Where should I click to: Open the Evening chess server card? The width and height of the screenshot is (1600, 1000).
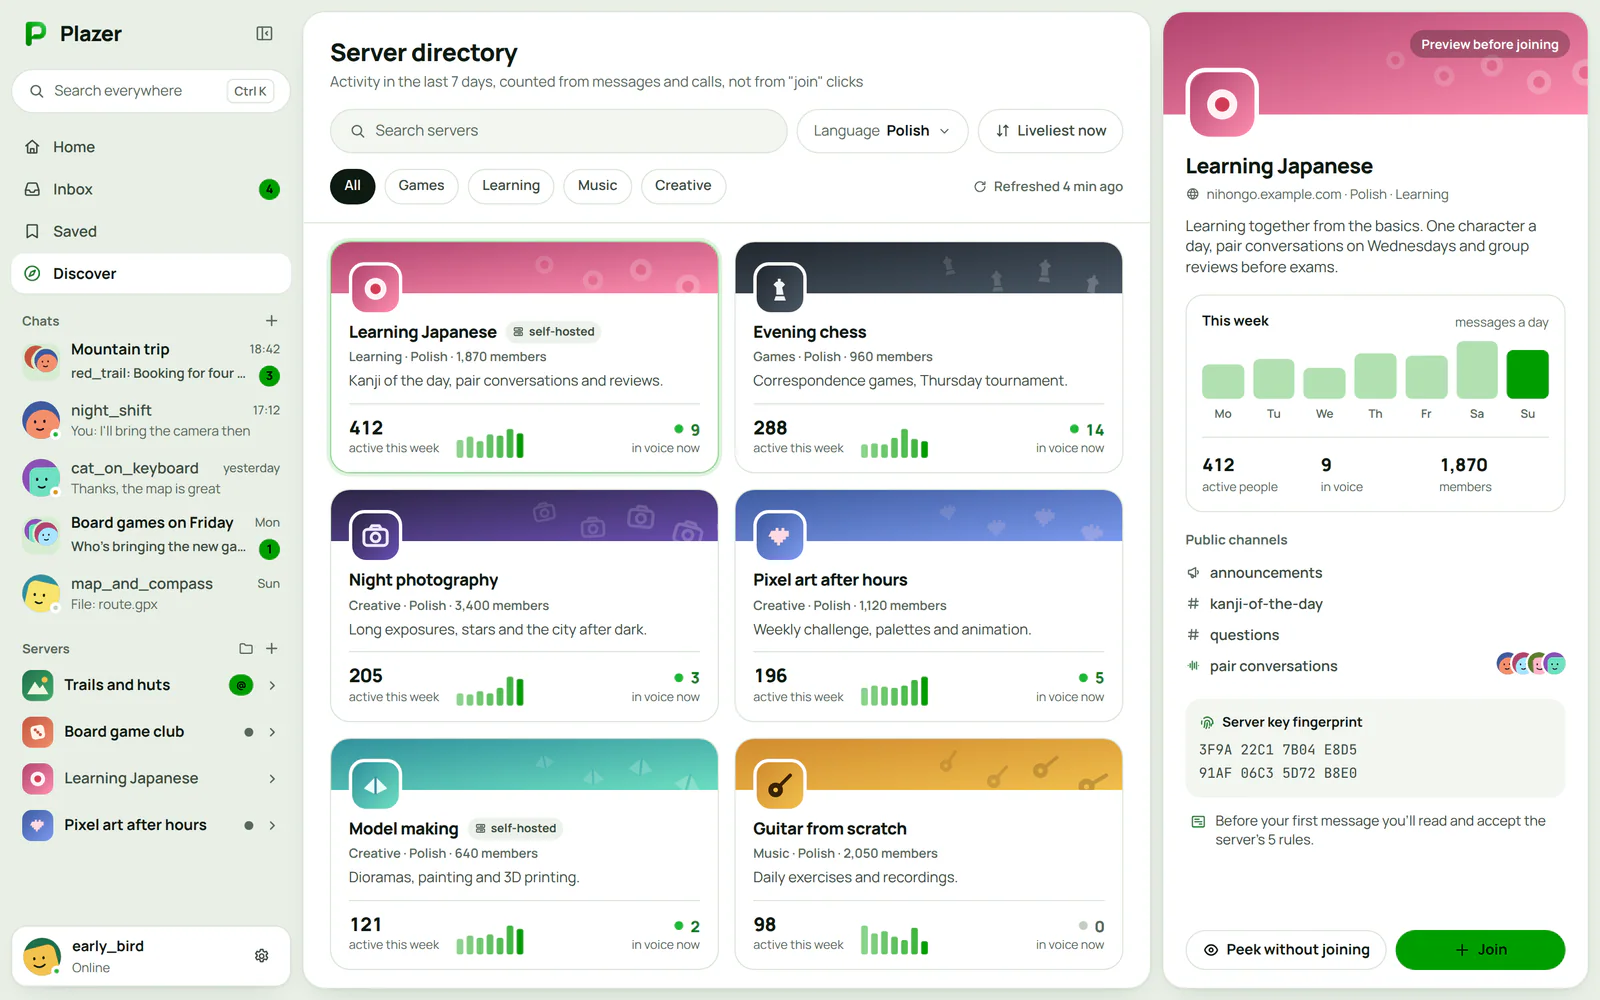coord(929,357)
